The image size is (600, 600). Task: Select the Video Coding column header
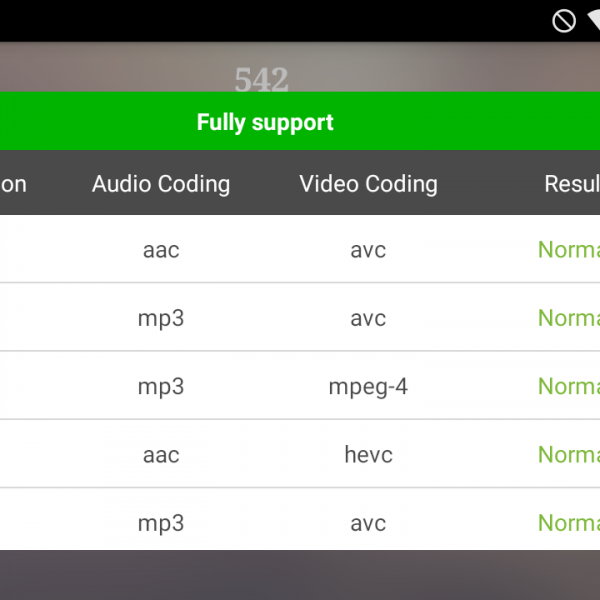[x=368, y=184]
